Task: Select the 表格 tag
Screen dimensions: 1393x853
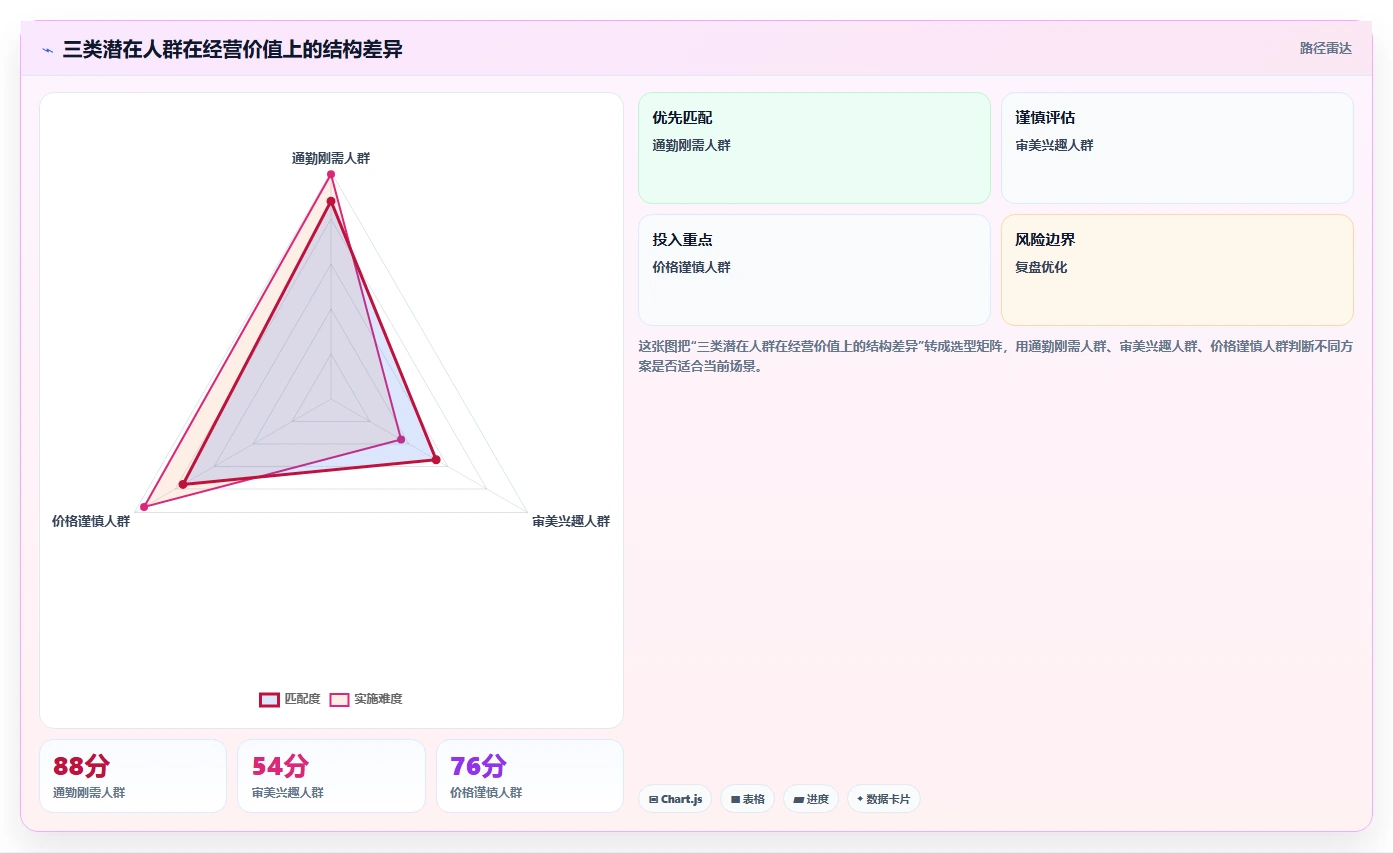Action: tap(747, 799)
